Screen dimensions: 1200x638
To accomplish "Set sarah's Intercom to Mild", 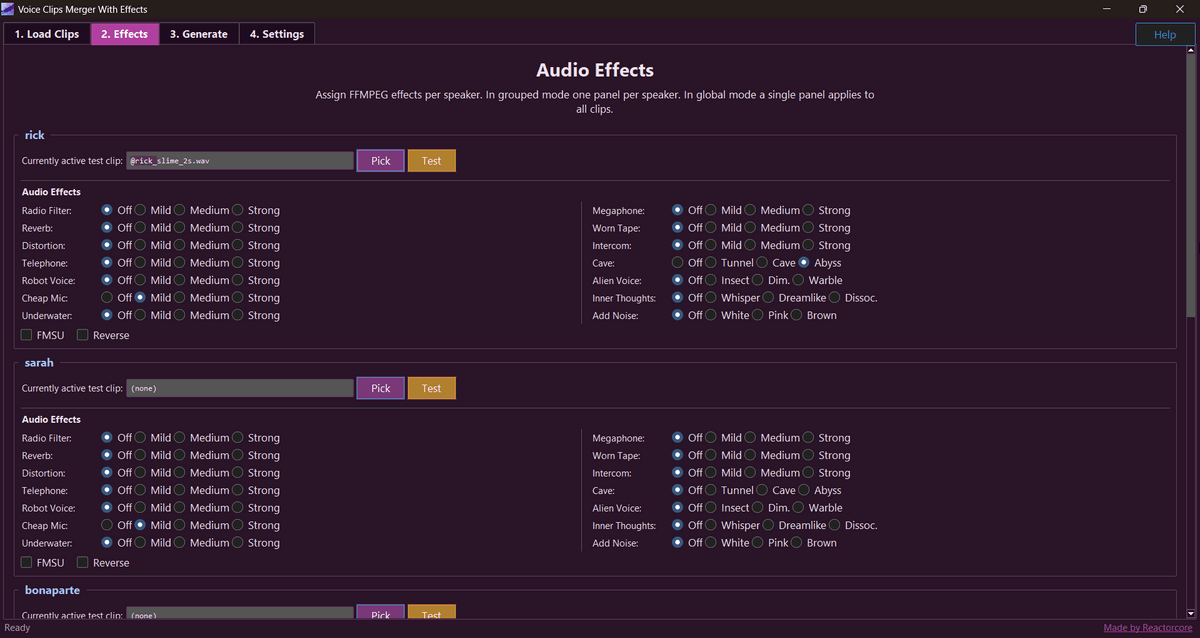I will pyautogui.click(x=711, y=473).
